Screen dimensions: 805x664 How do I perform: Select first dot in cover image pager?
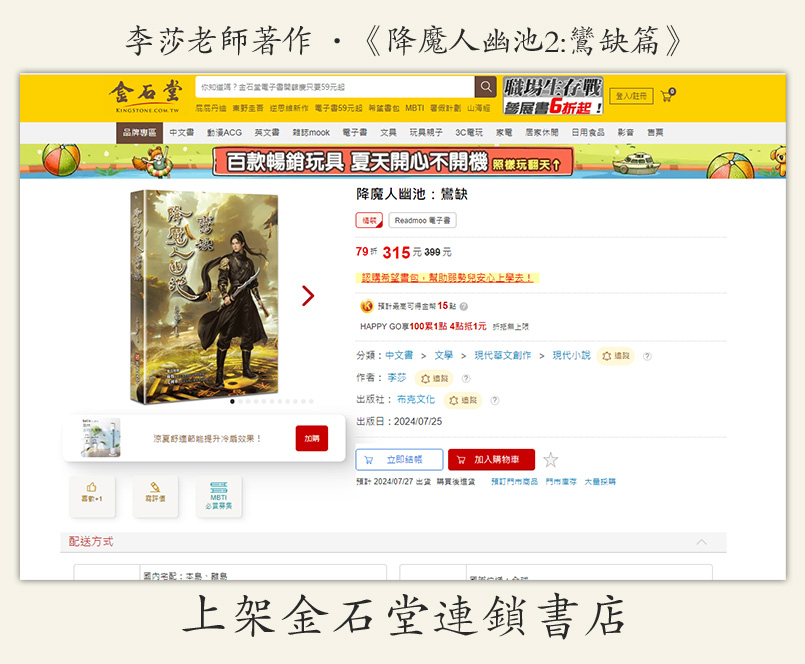point(233,402)
